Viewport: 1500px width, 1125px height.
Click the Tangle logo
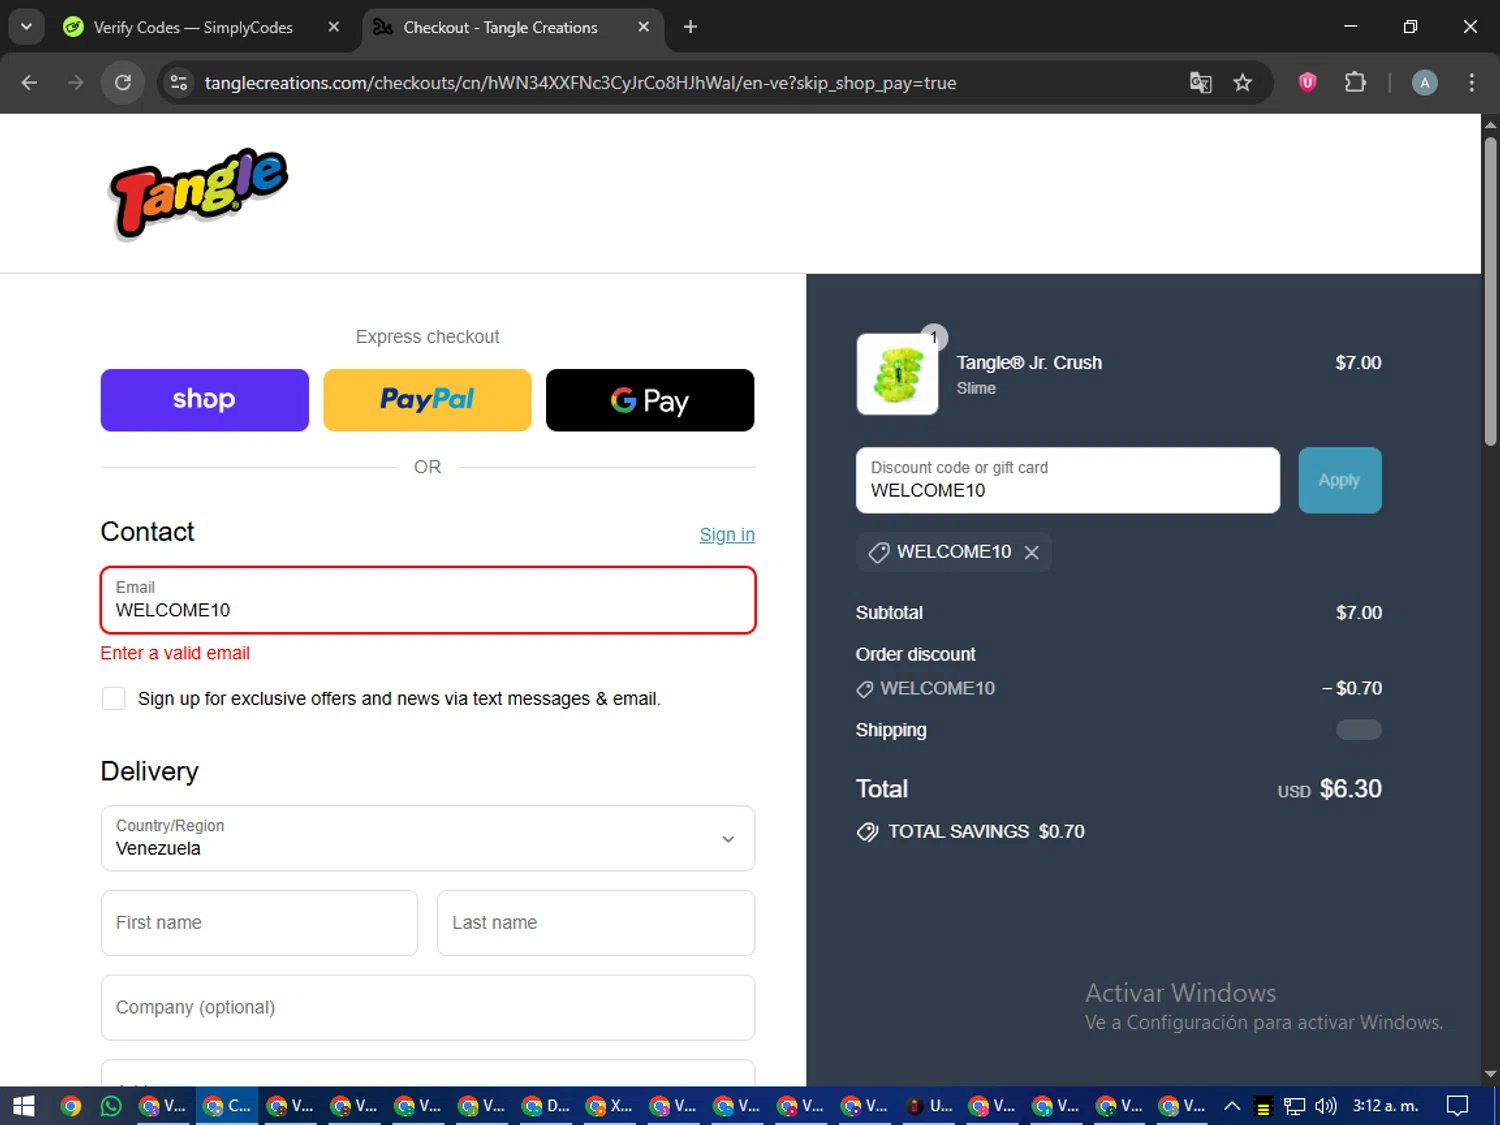(x=198, y=193)
